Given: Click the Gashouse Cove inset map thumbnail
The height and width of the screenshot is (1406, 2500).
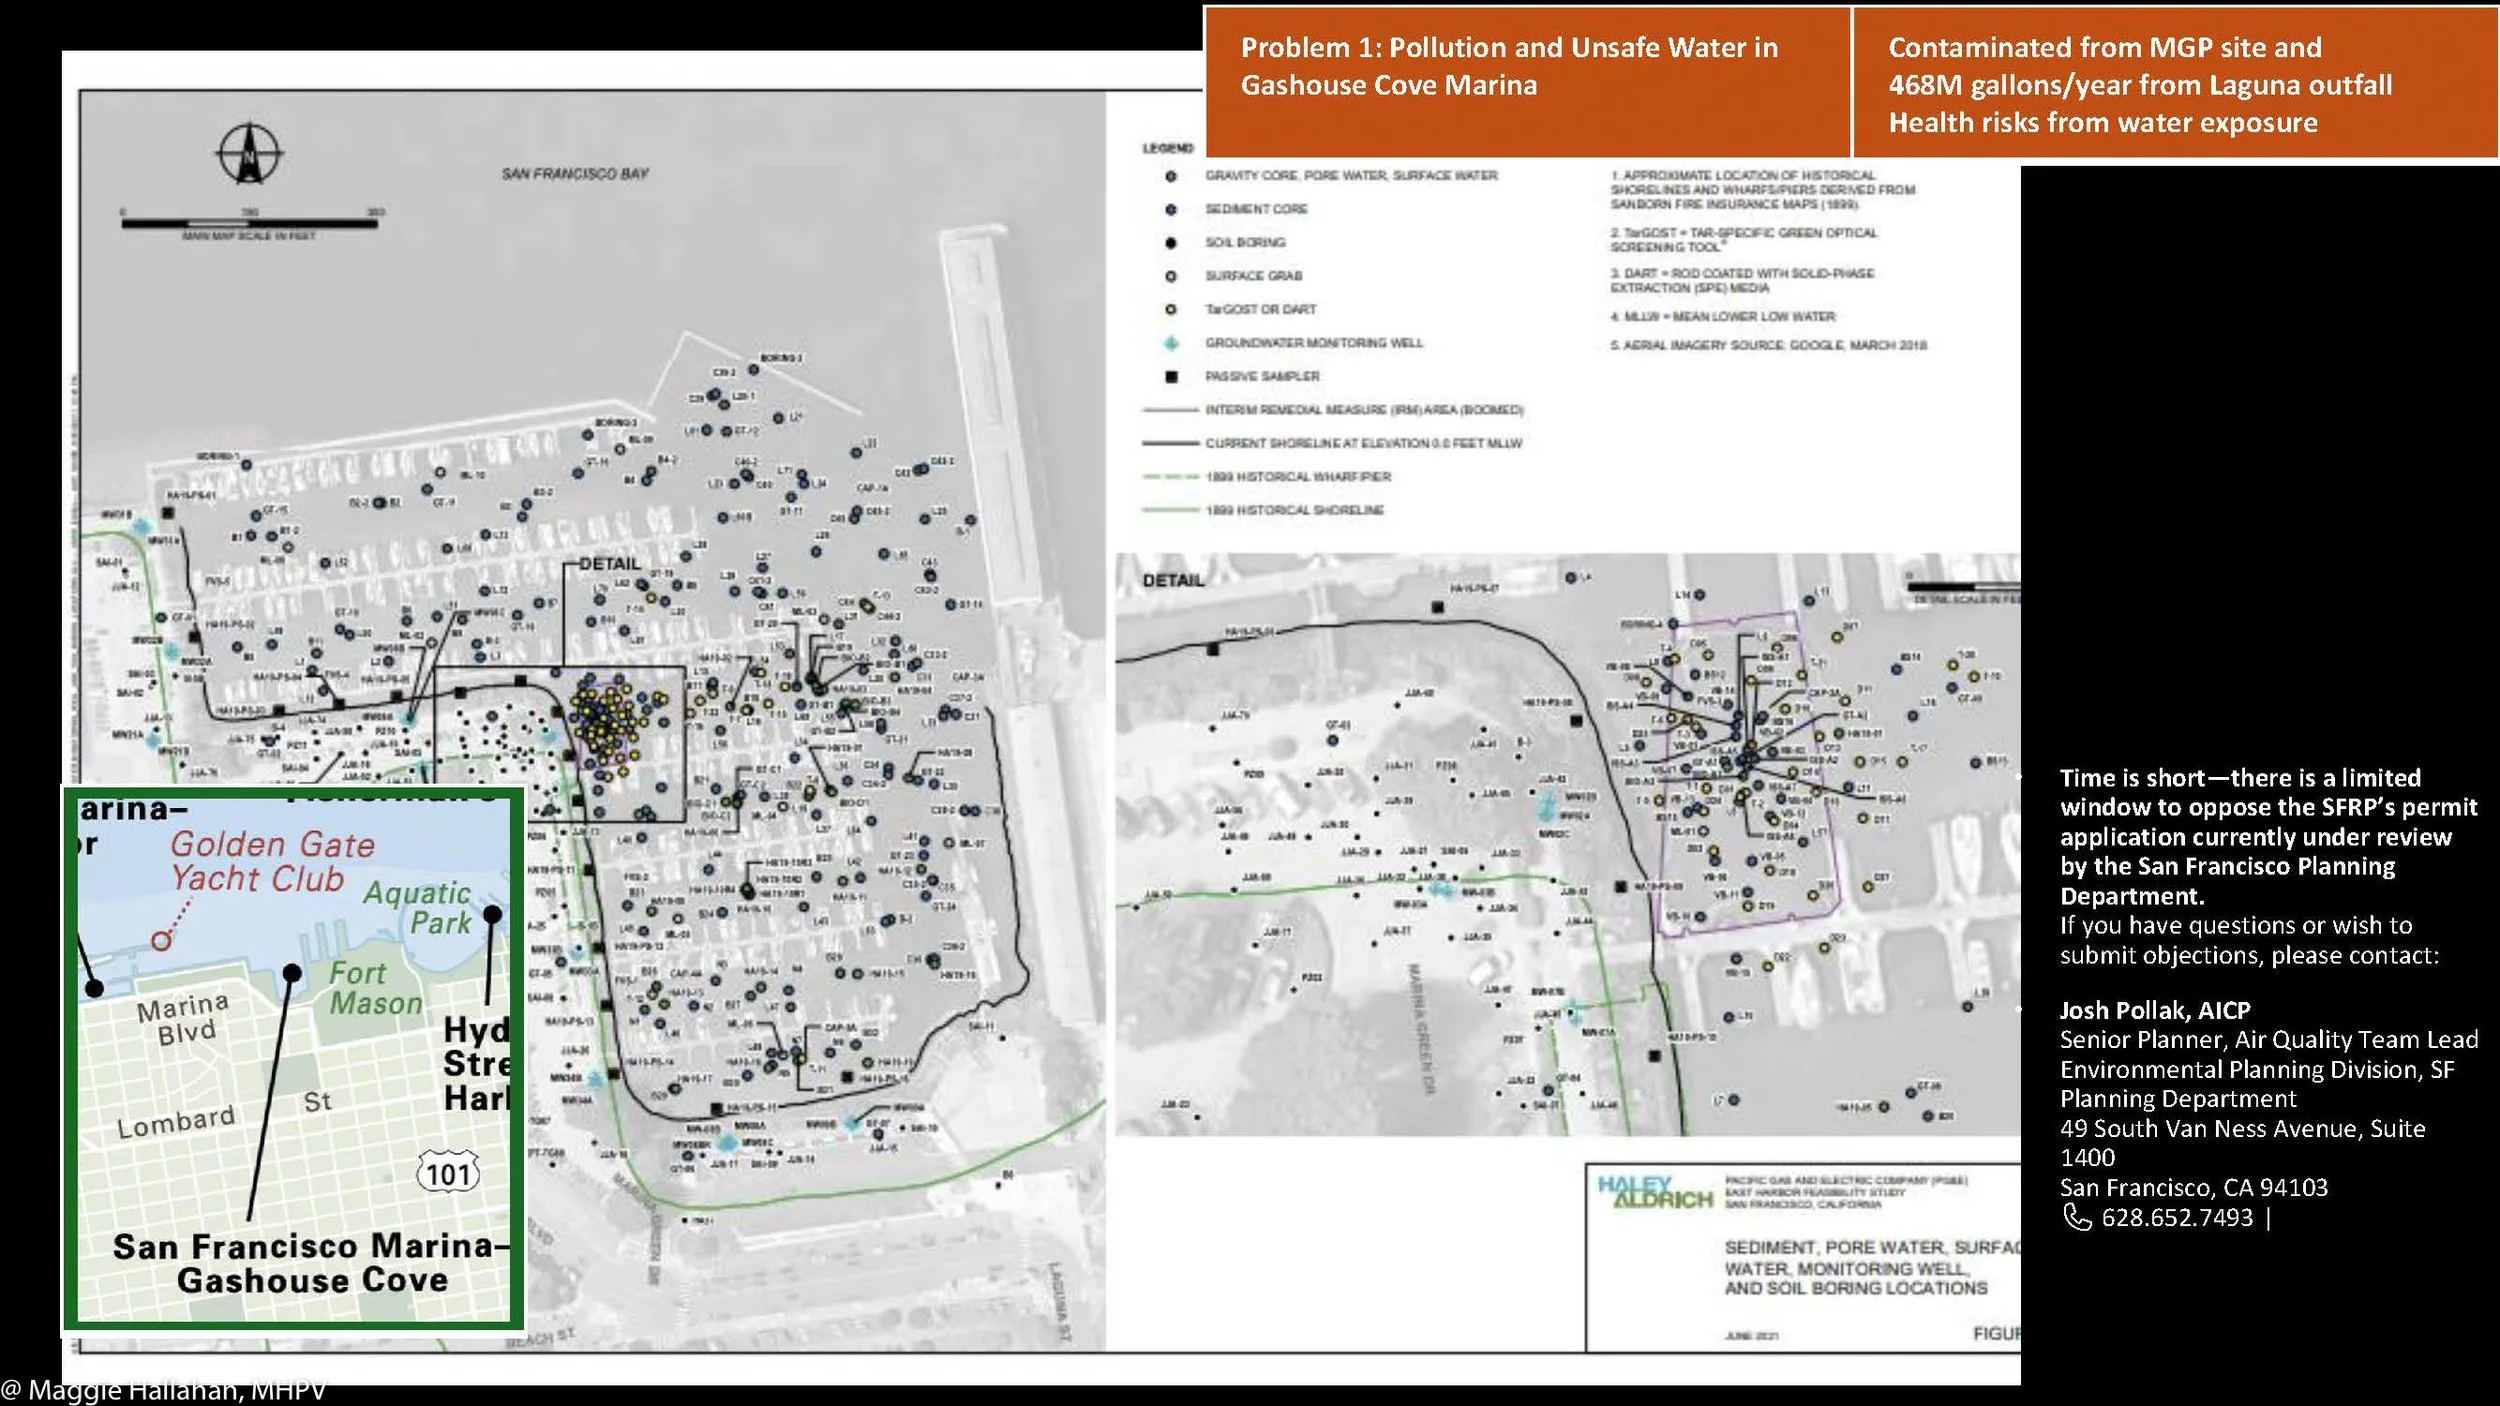Looking at the screenshot, I should [x=293, y=1058].
